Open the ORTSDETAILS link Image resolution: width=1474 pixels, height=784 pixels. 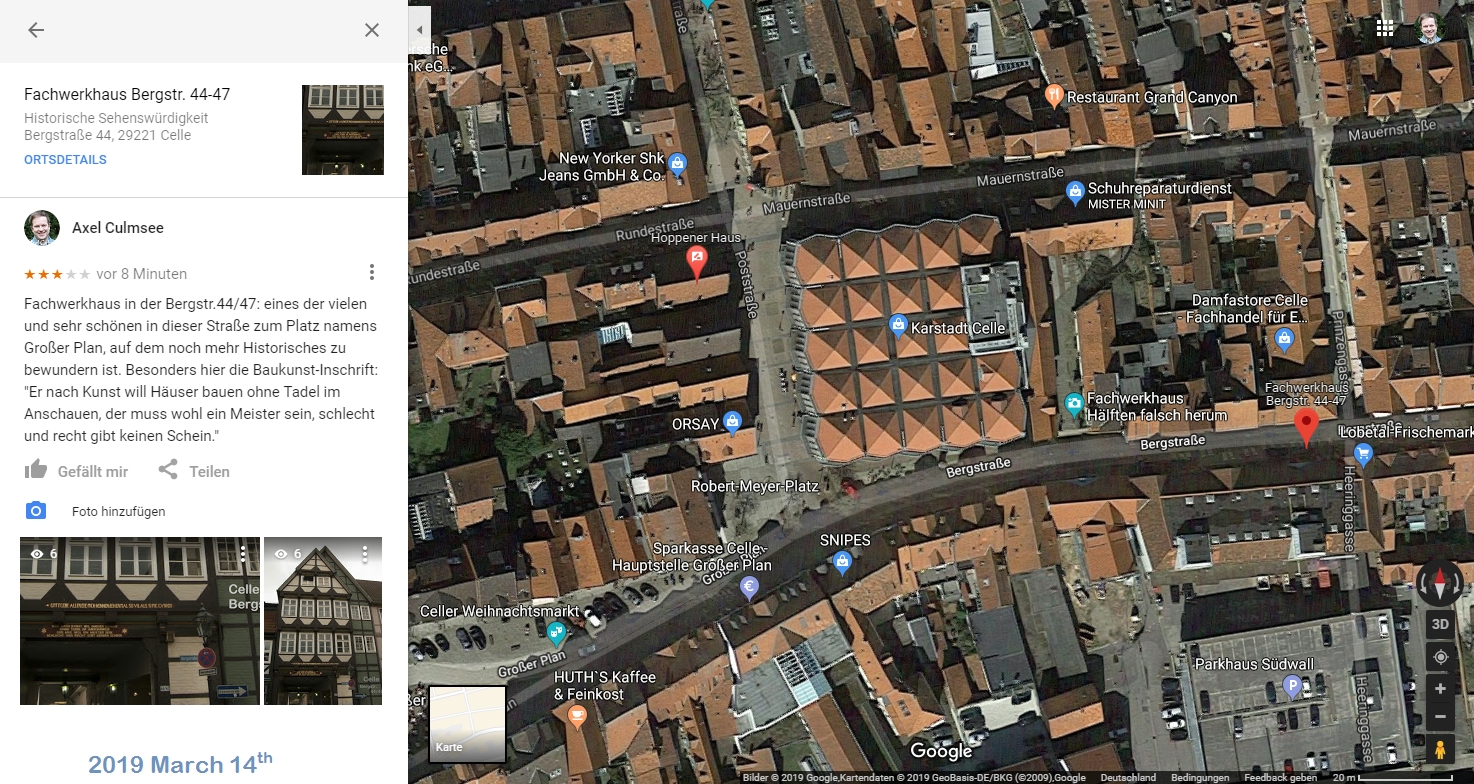[x=65, y=160]
